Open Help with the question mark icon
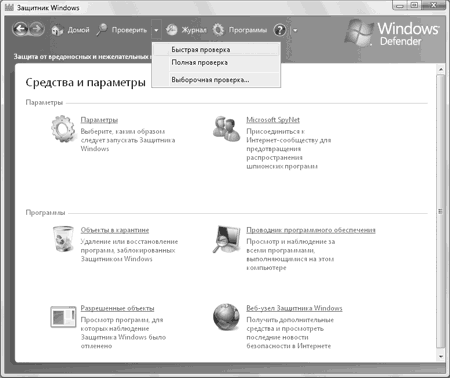450x378 pixels. pos(280,30)
